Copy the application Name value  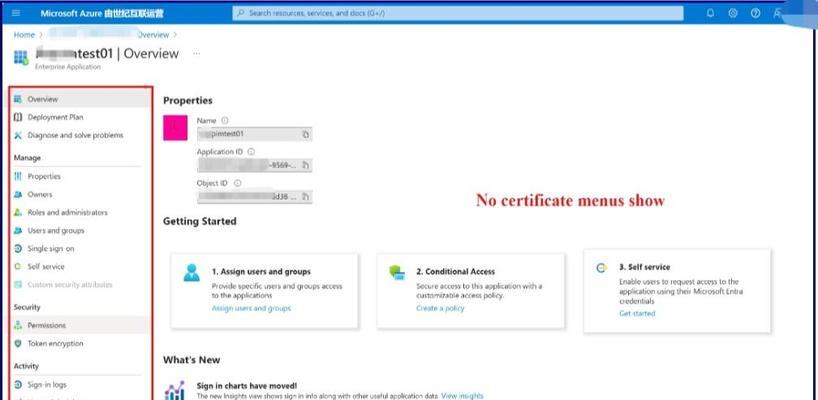pyautogui.click(x=306, y=134)
